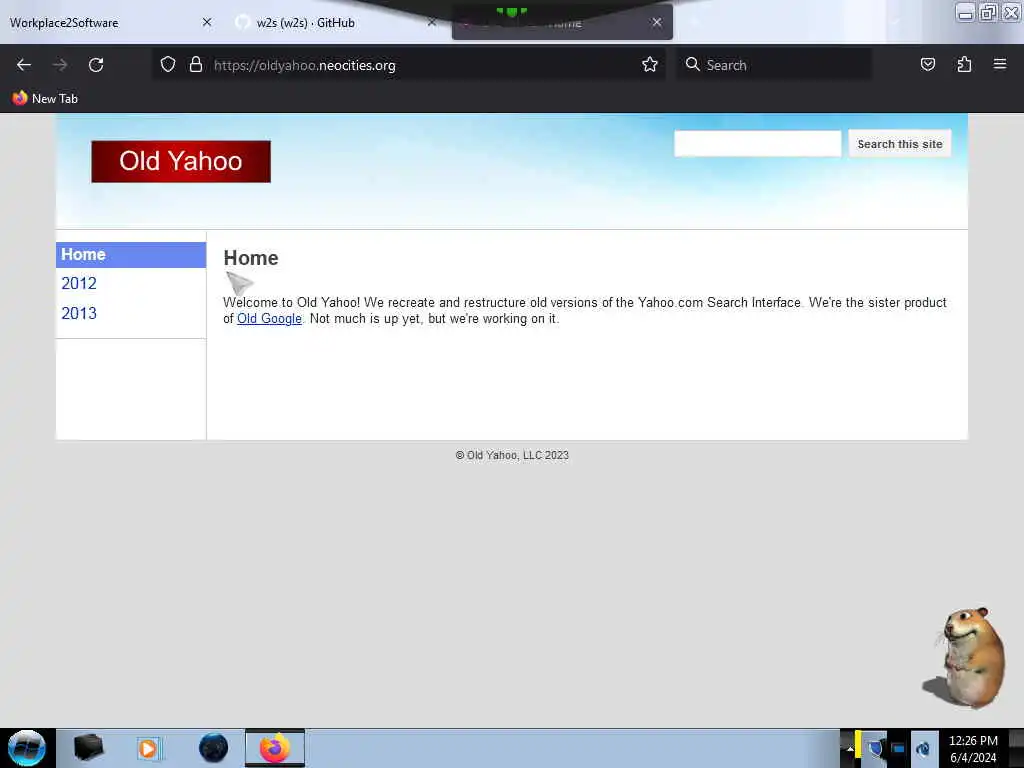Open the Save to Pocket button
1024x768 pixels.
pyautogui.click(x=927, y=65)
